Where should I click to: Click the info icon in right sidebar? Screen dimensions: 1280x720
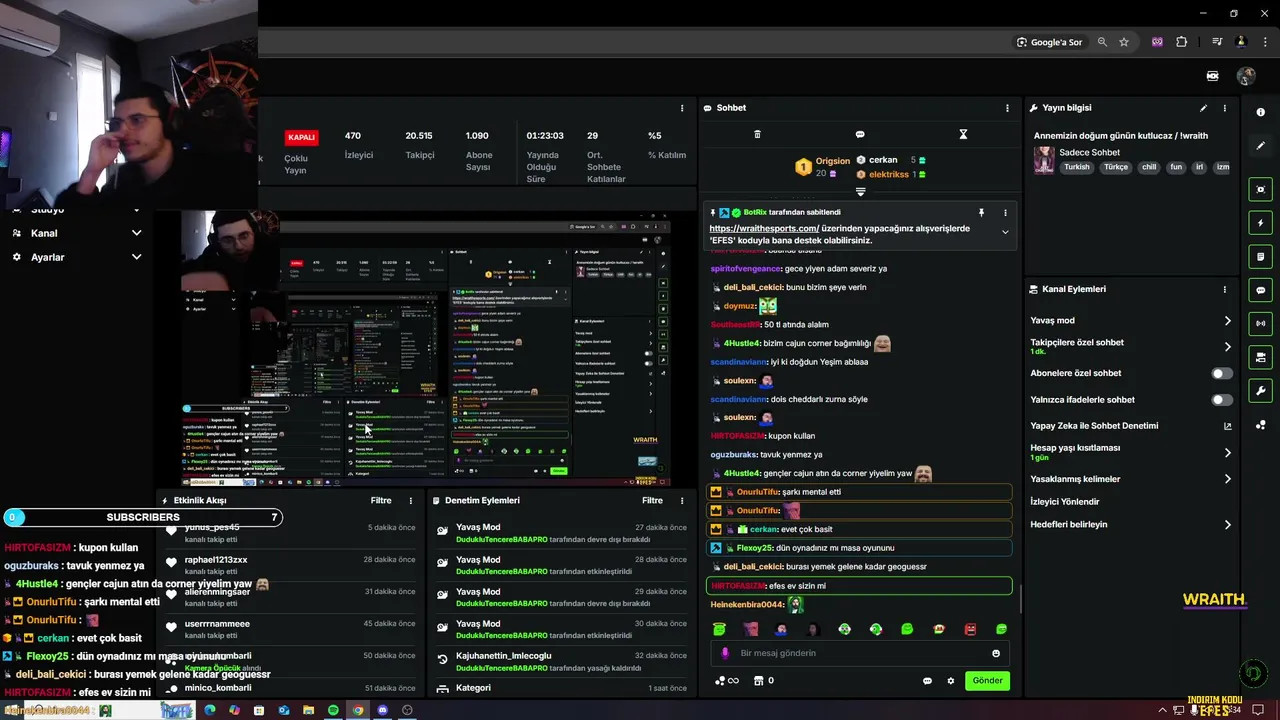coord(1261,112)
